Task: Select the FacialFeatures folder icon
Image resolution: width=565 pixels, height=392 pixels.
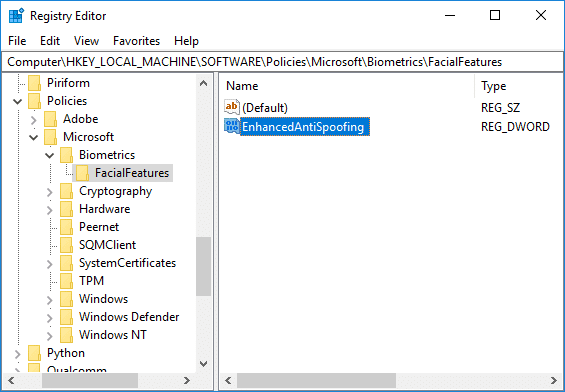Action: [x=83, y=173]
